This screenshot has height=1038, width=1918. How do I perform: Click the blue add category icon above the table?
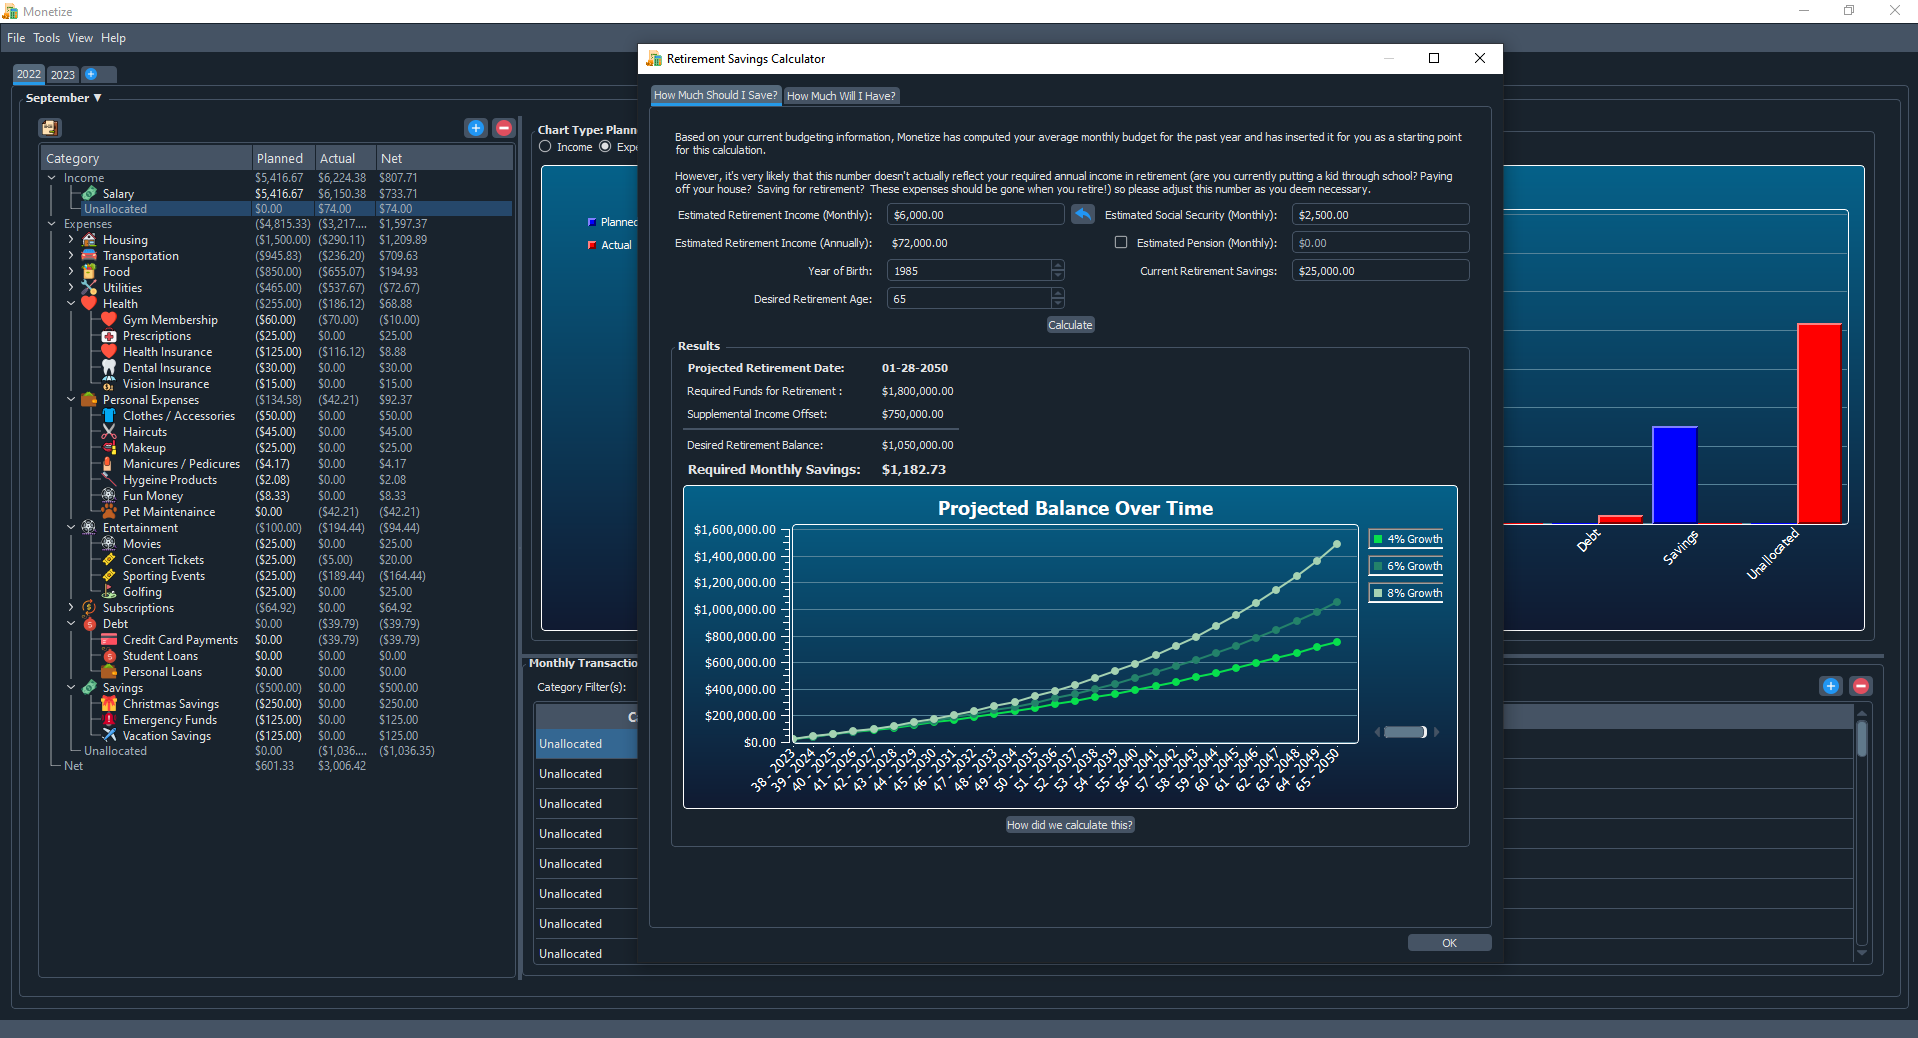pyautogui.click(x=476, y=128)
